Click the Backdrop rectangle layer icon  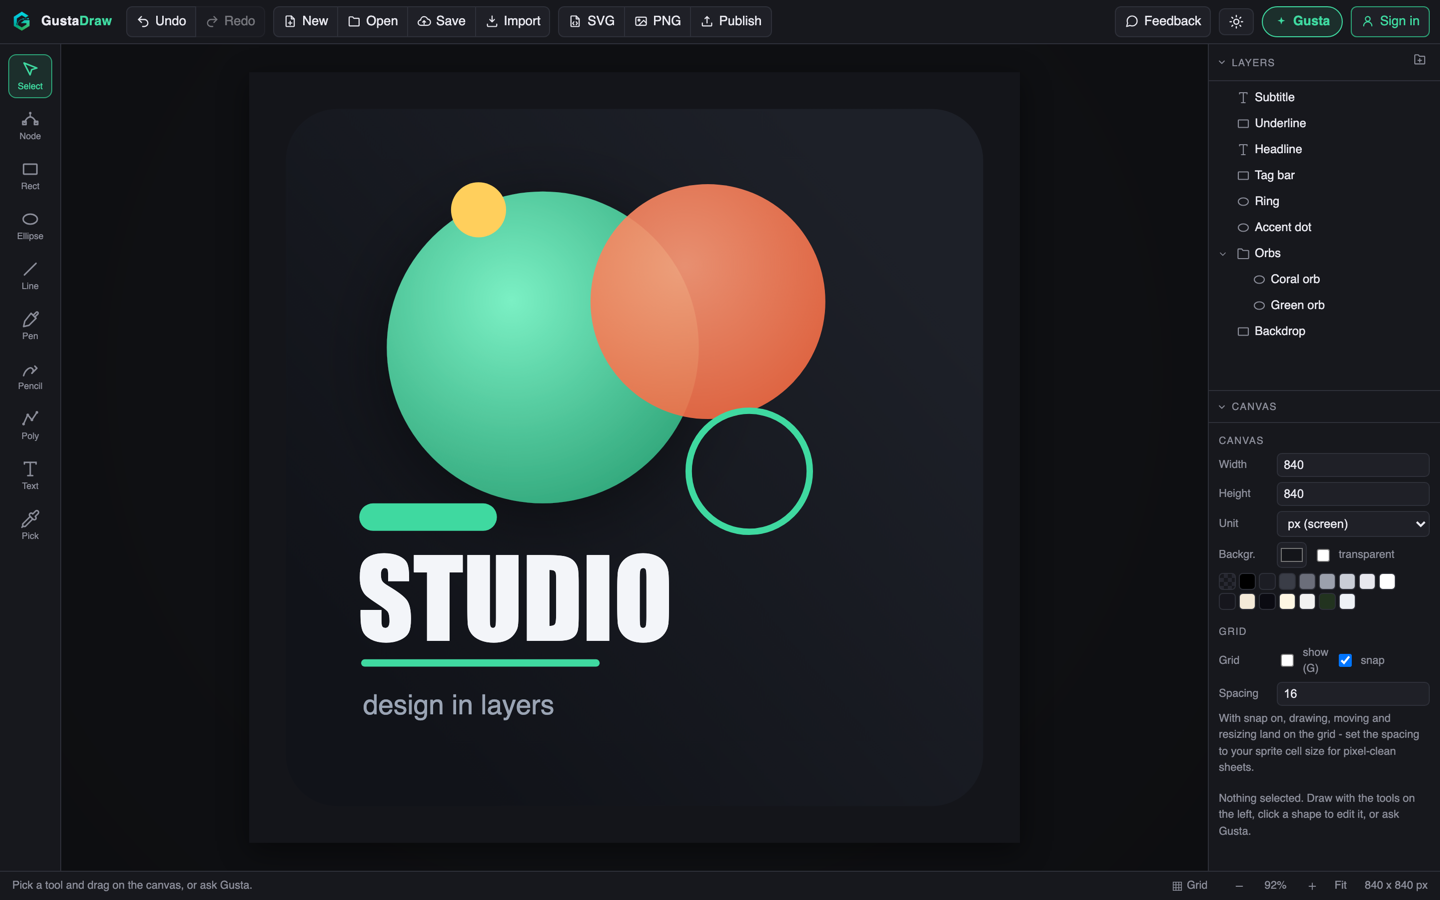(x=1243, y=332)
